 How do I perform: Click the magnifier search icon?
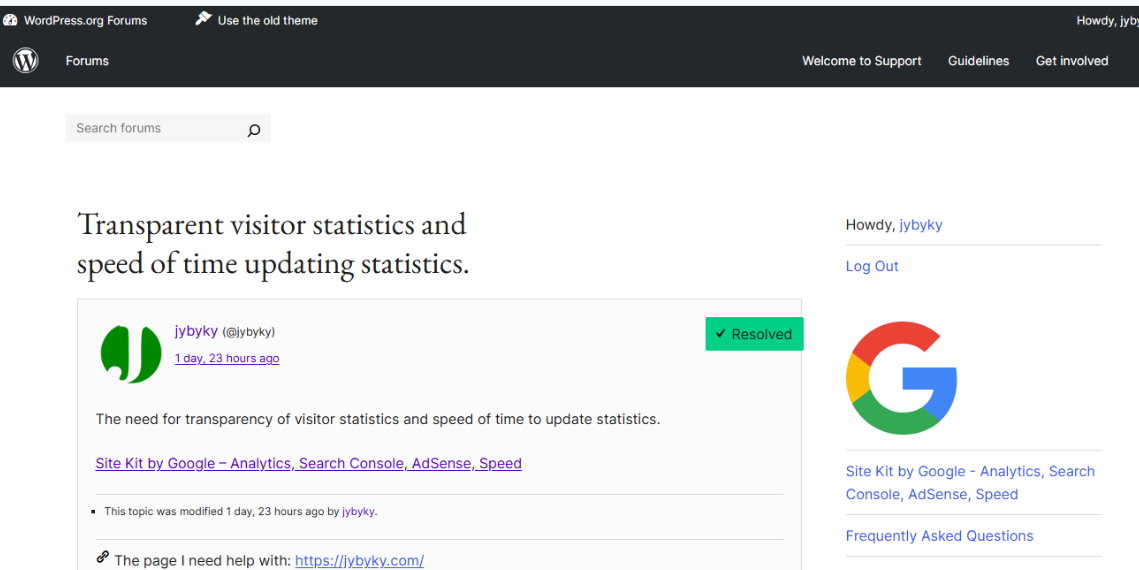coord(254,130)
